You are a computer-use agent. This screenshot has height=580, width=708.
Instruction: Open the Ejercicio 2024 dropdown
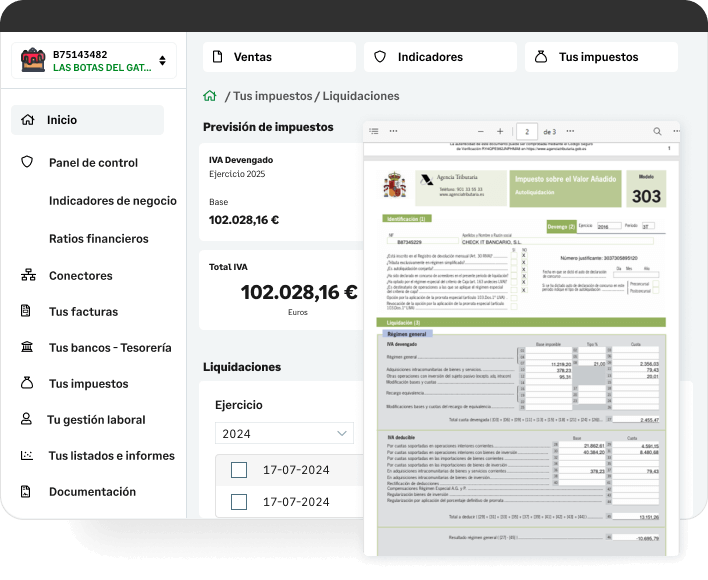[x=284, y=433]
